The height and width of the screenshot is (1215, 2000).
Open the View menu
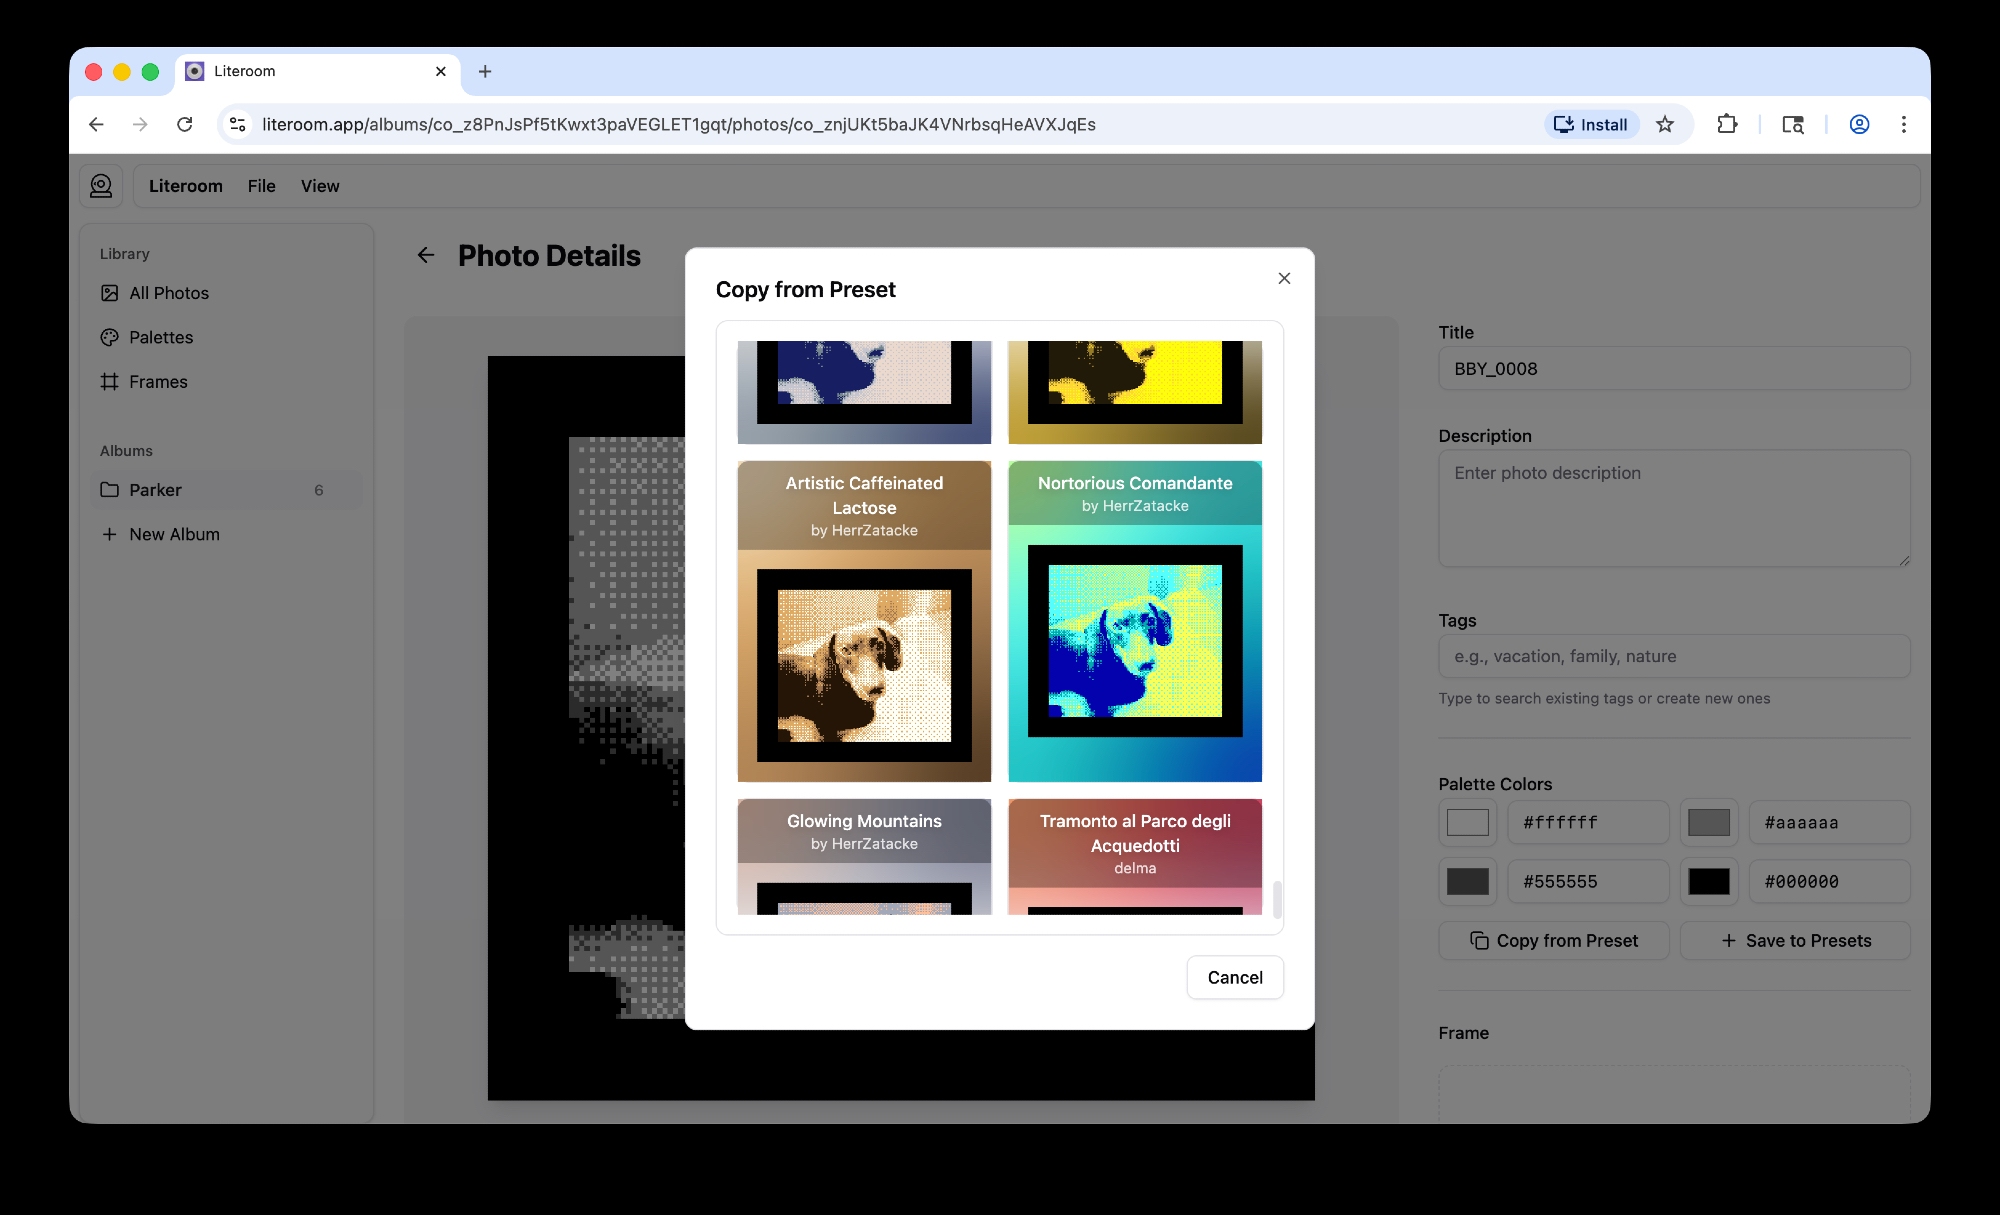click(320, 186)
